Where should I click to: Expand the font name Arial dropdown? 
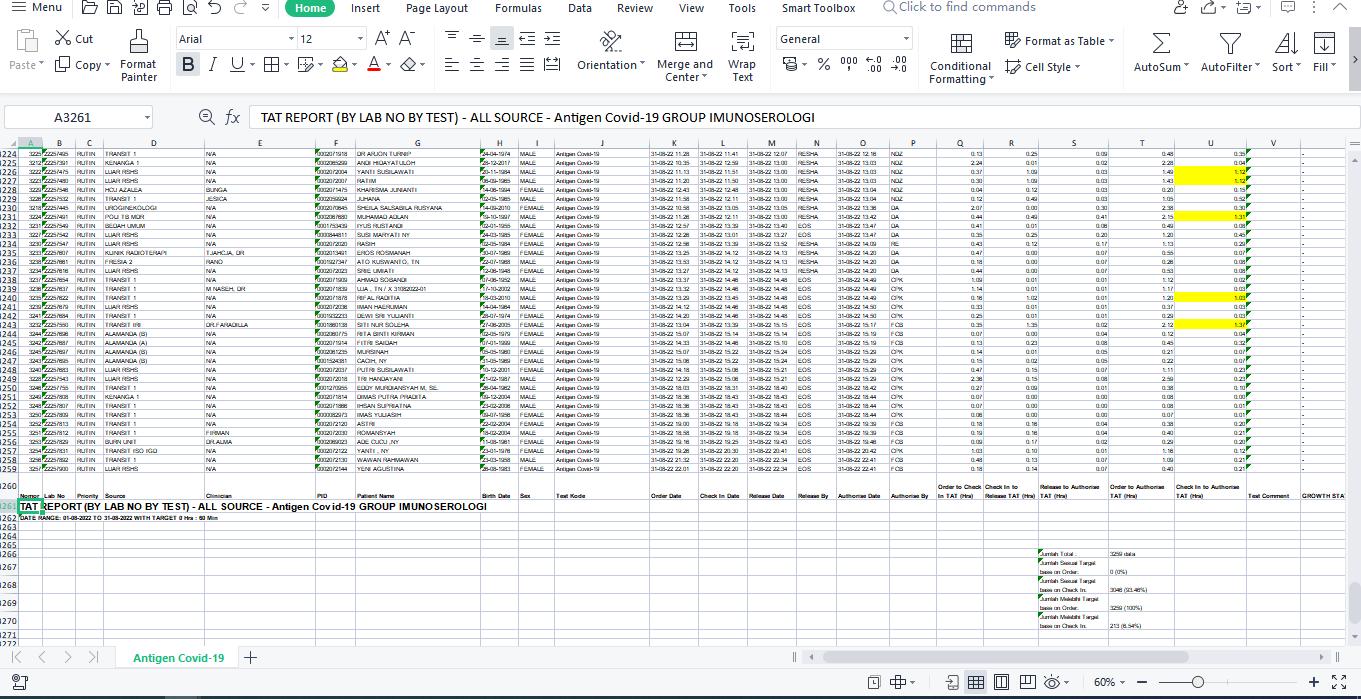pos(291,39)
